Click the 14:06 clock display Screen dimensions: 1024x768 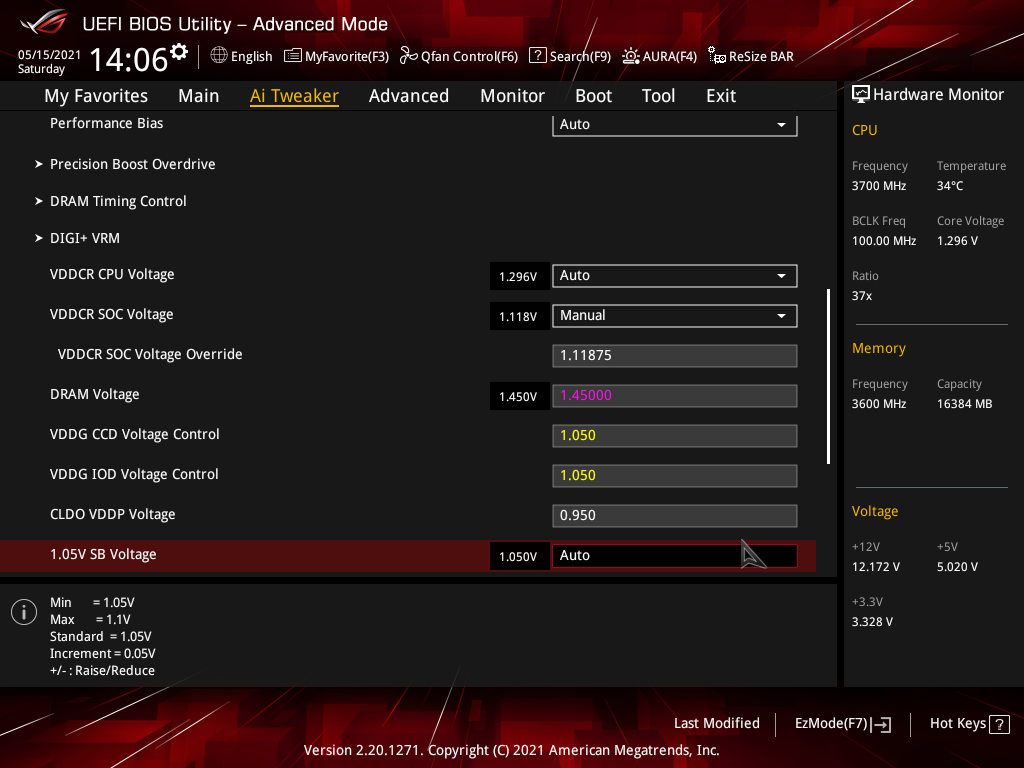[x=129, y=59]
